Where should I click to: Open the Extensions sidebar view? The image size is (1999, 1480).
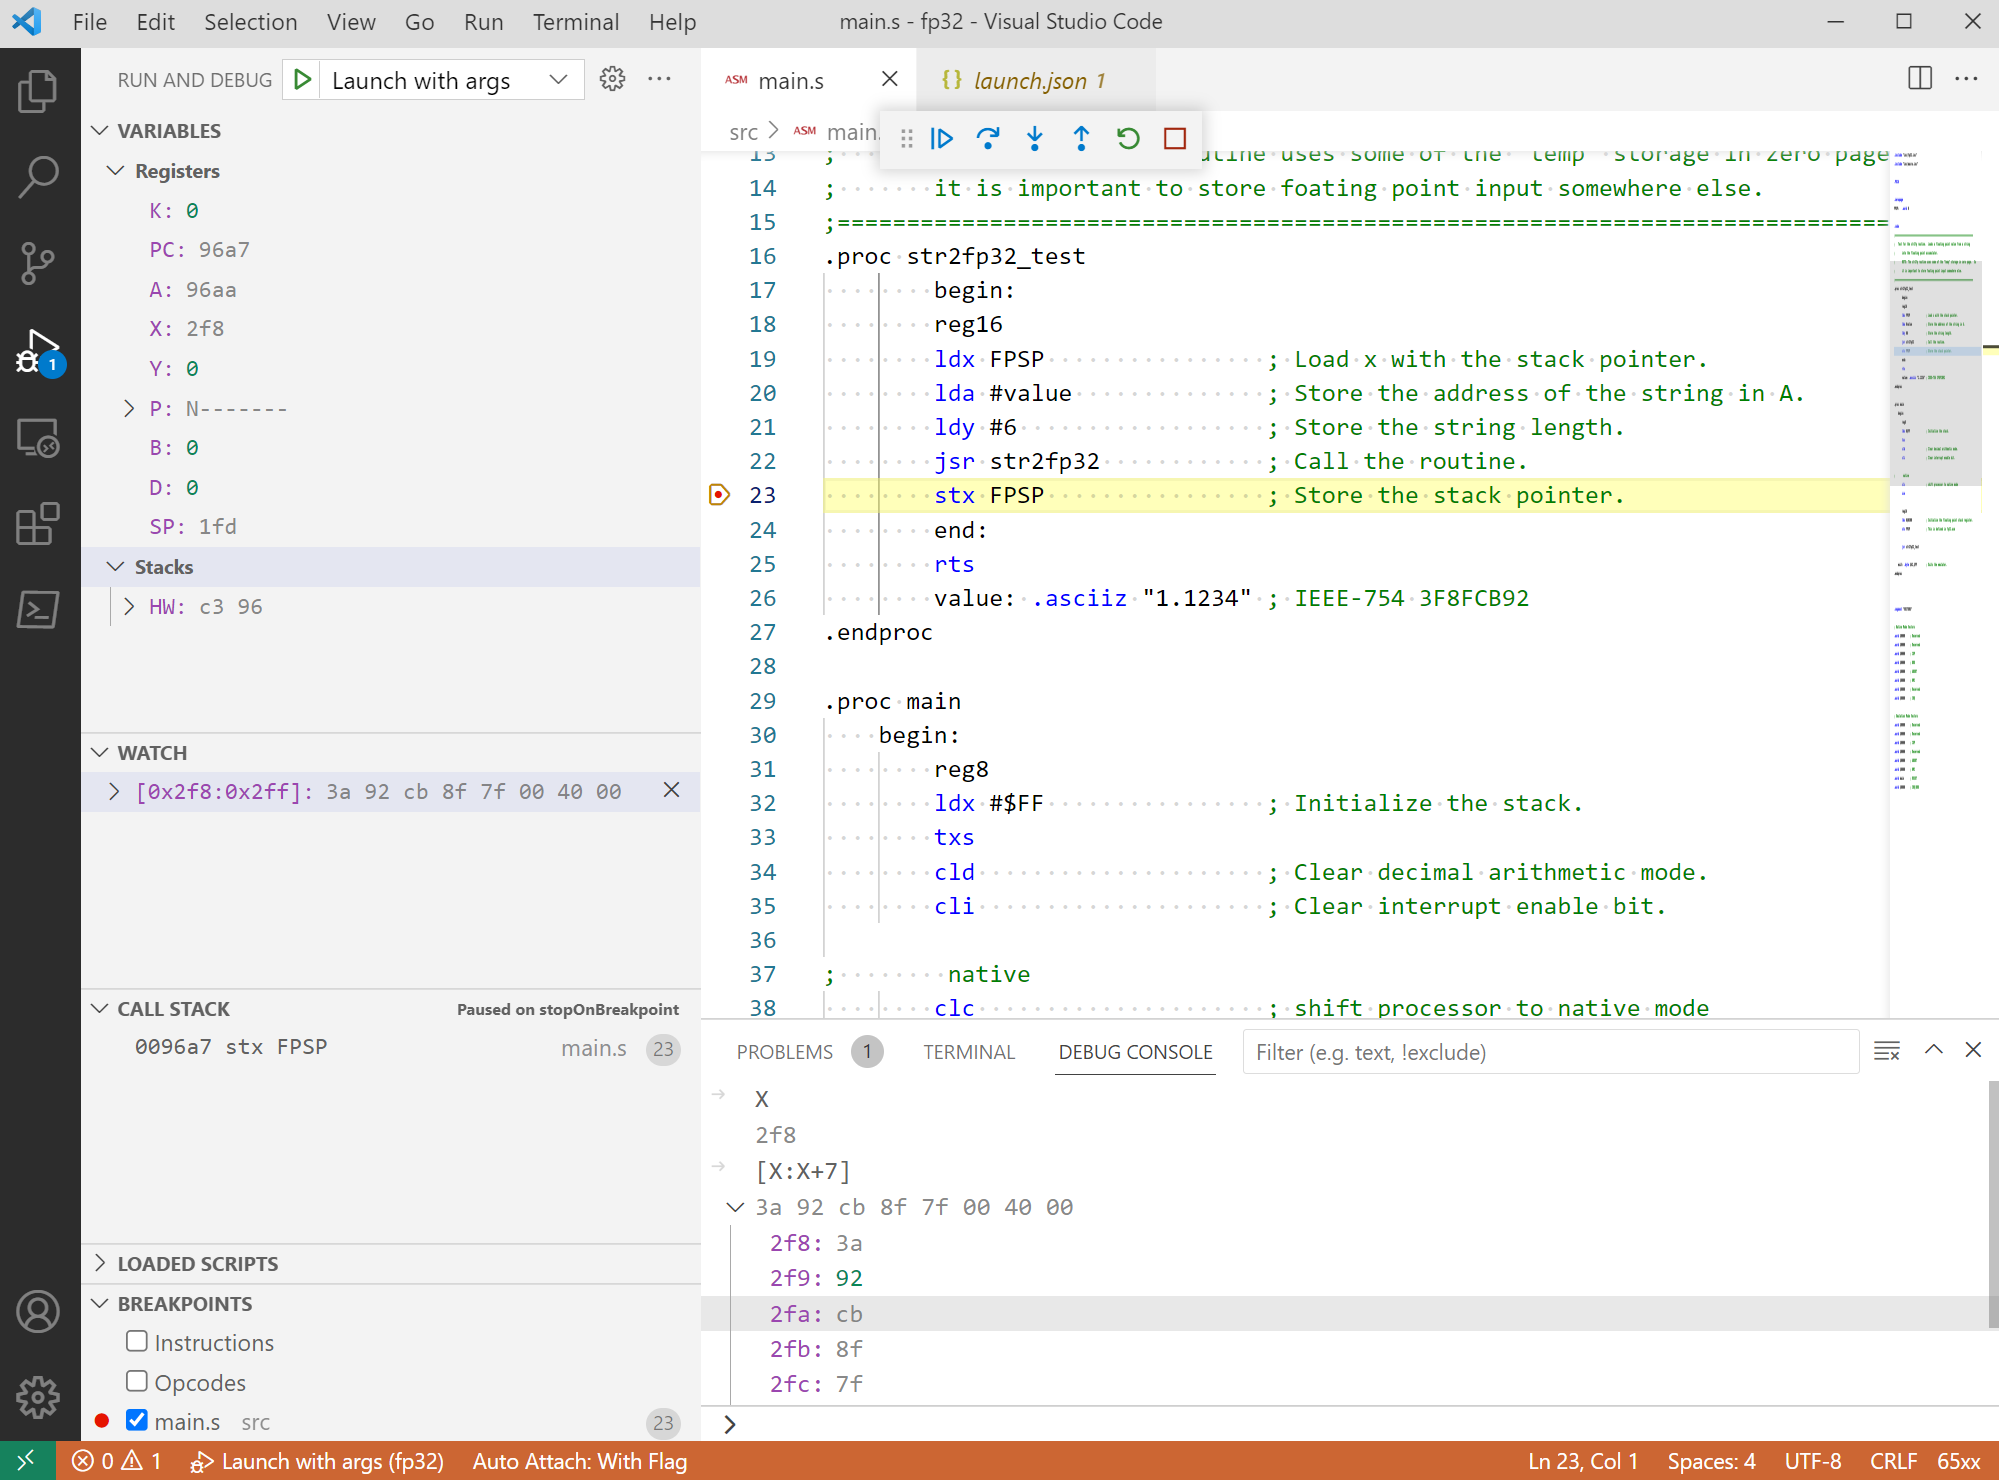(38, 523)
